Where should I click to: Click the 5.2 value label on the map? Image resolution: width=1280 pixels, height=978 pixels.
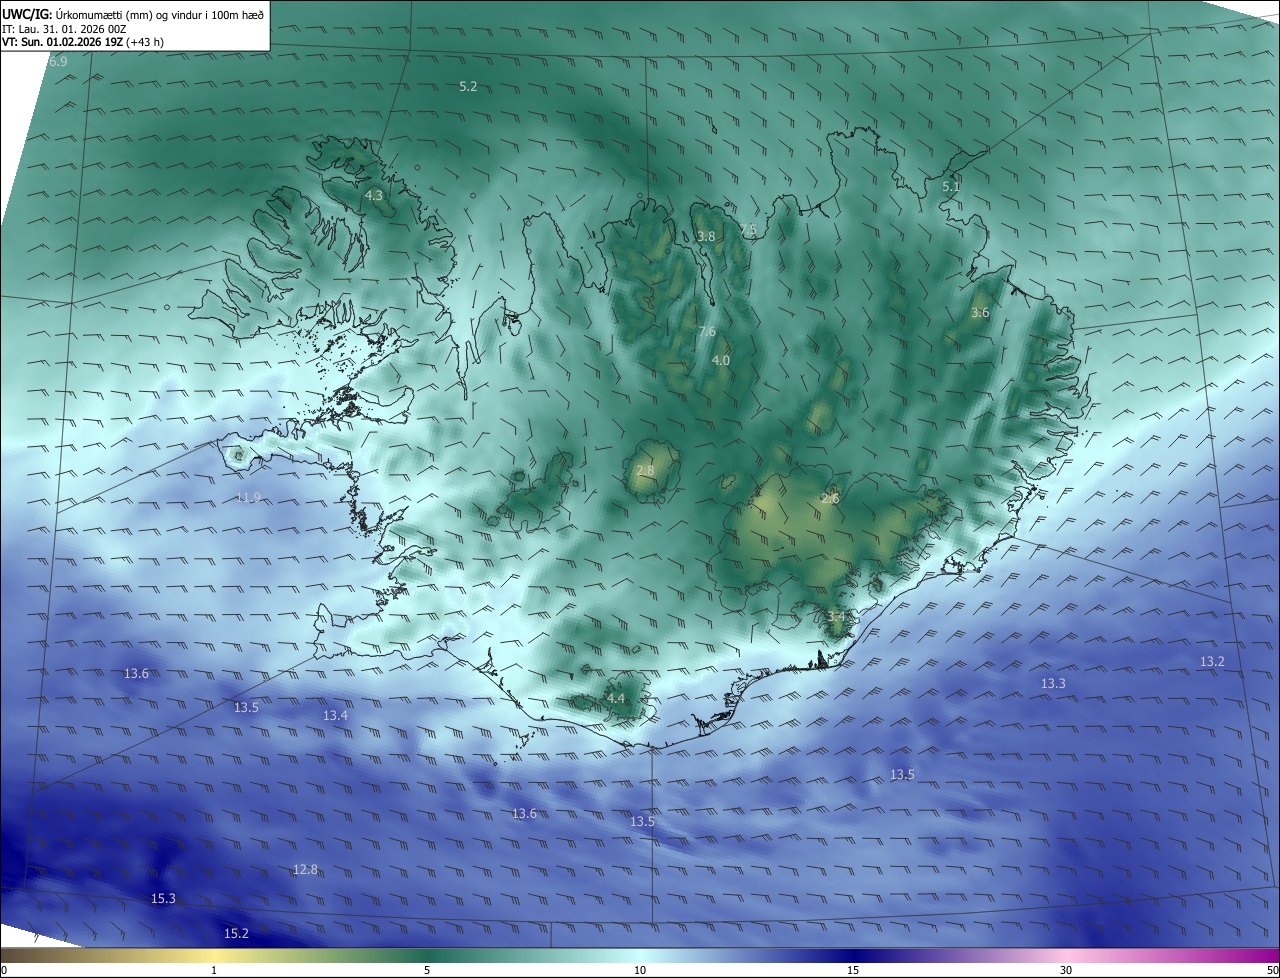point(468,87)
